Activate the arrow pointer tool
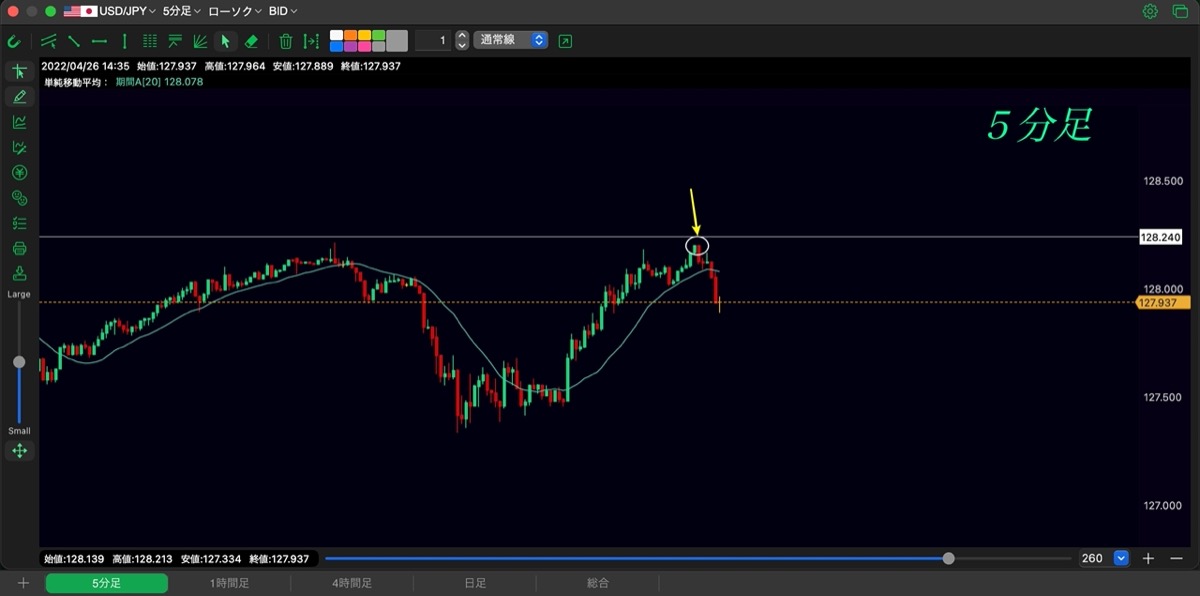The width and height of the screenshot is (1200, 596). (225, 42)
